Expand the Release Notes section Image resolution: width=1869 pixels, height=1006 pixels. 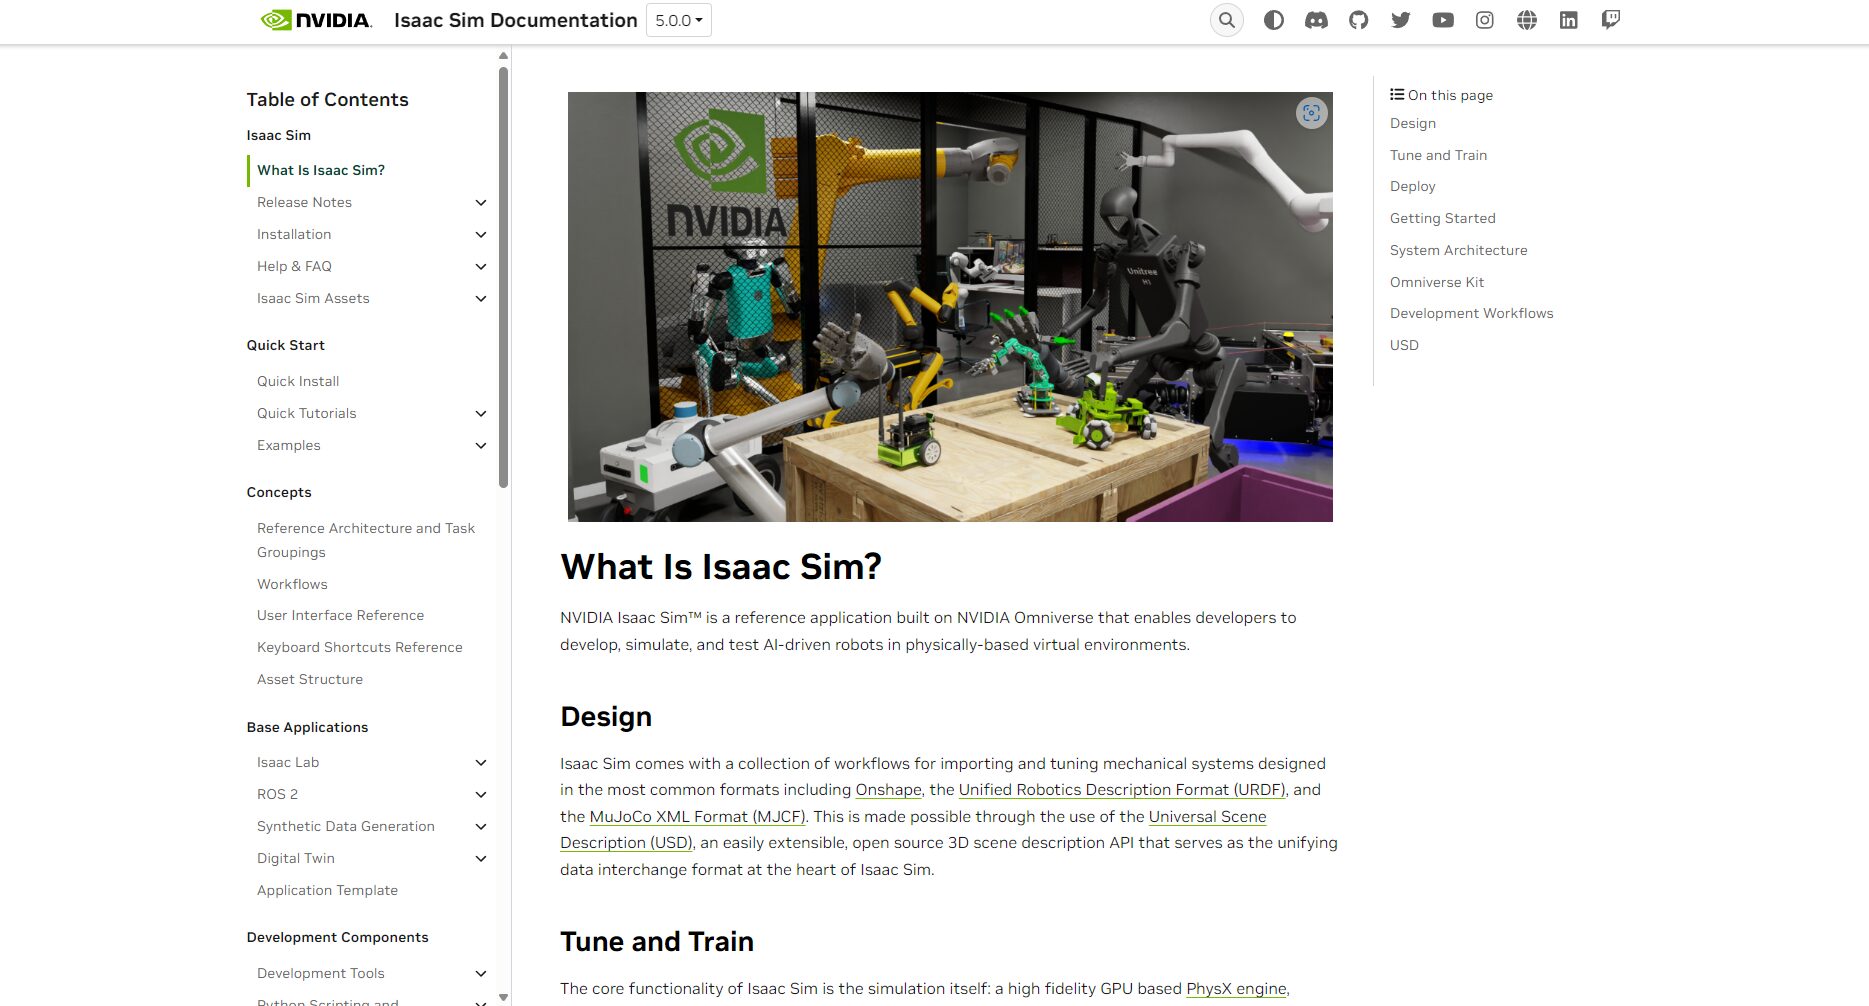[480, 203]
